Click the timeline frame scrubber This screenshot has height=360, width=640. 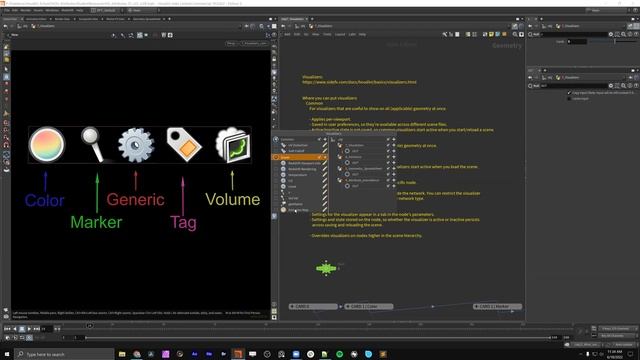tap(90, 325)
